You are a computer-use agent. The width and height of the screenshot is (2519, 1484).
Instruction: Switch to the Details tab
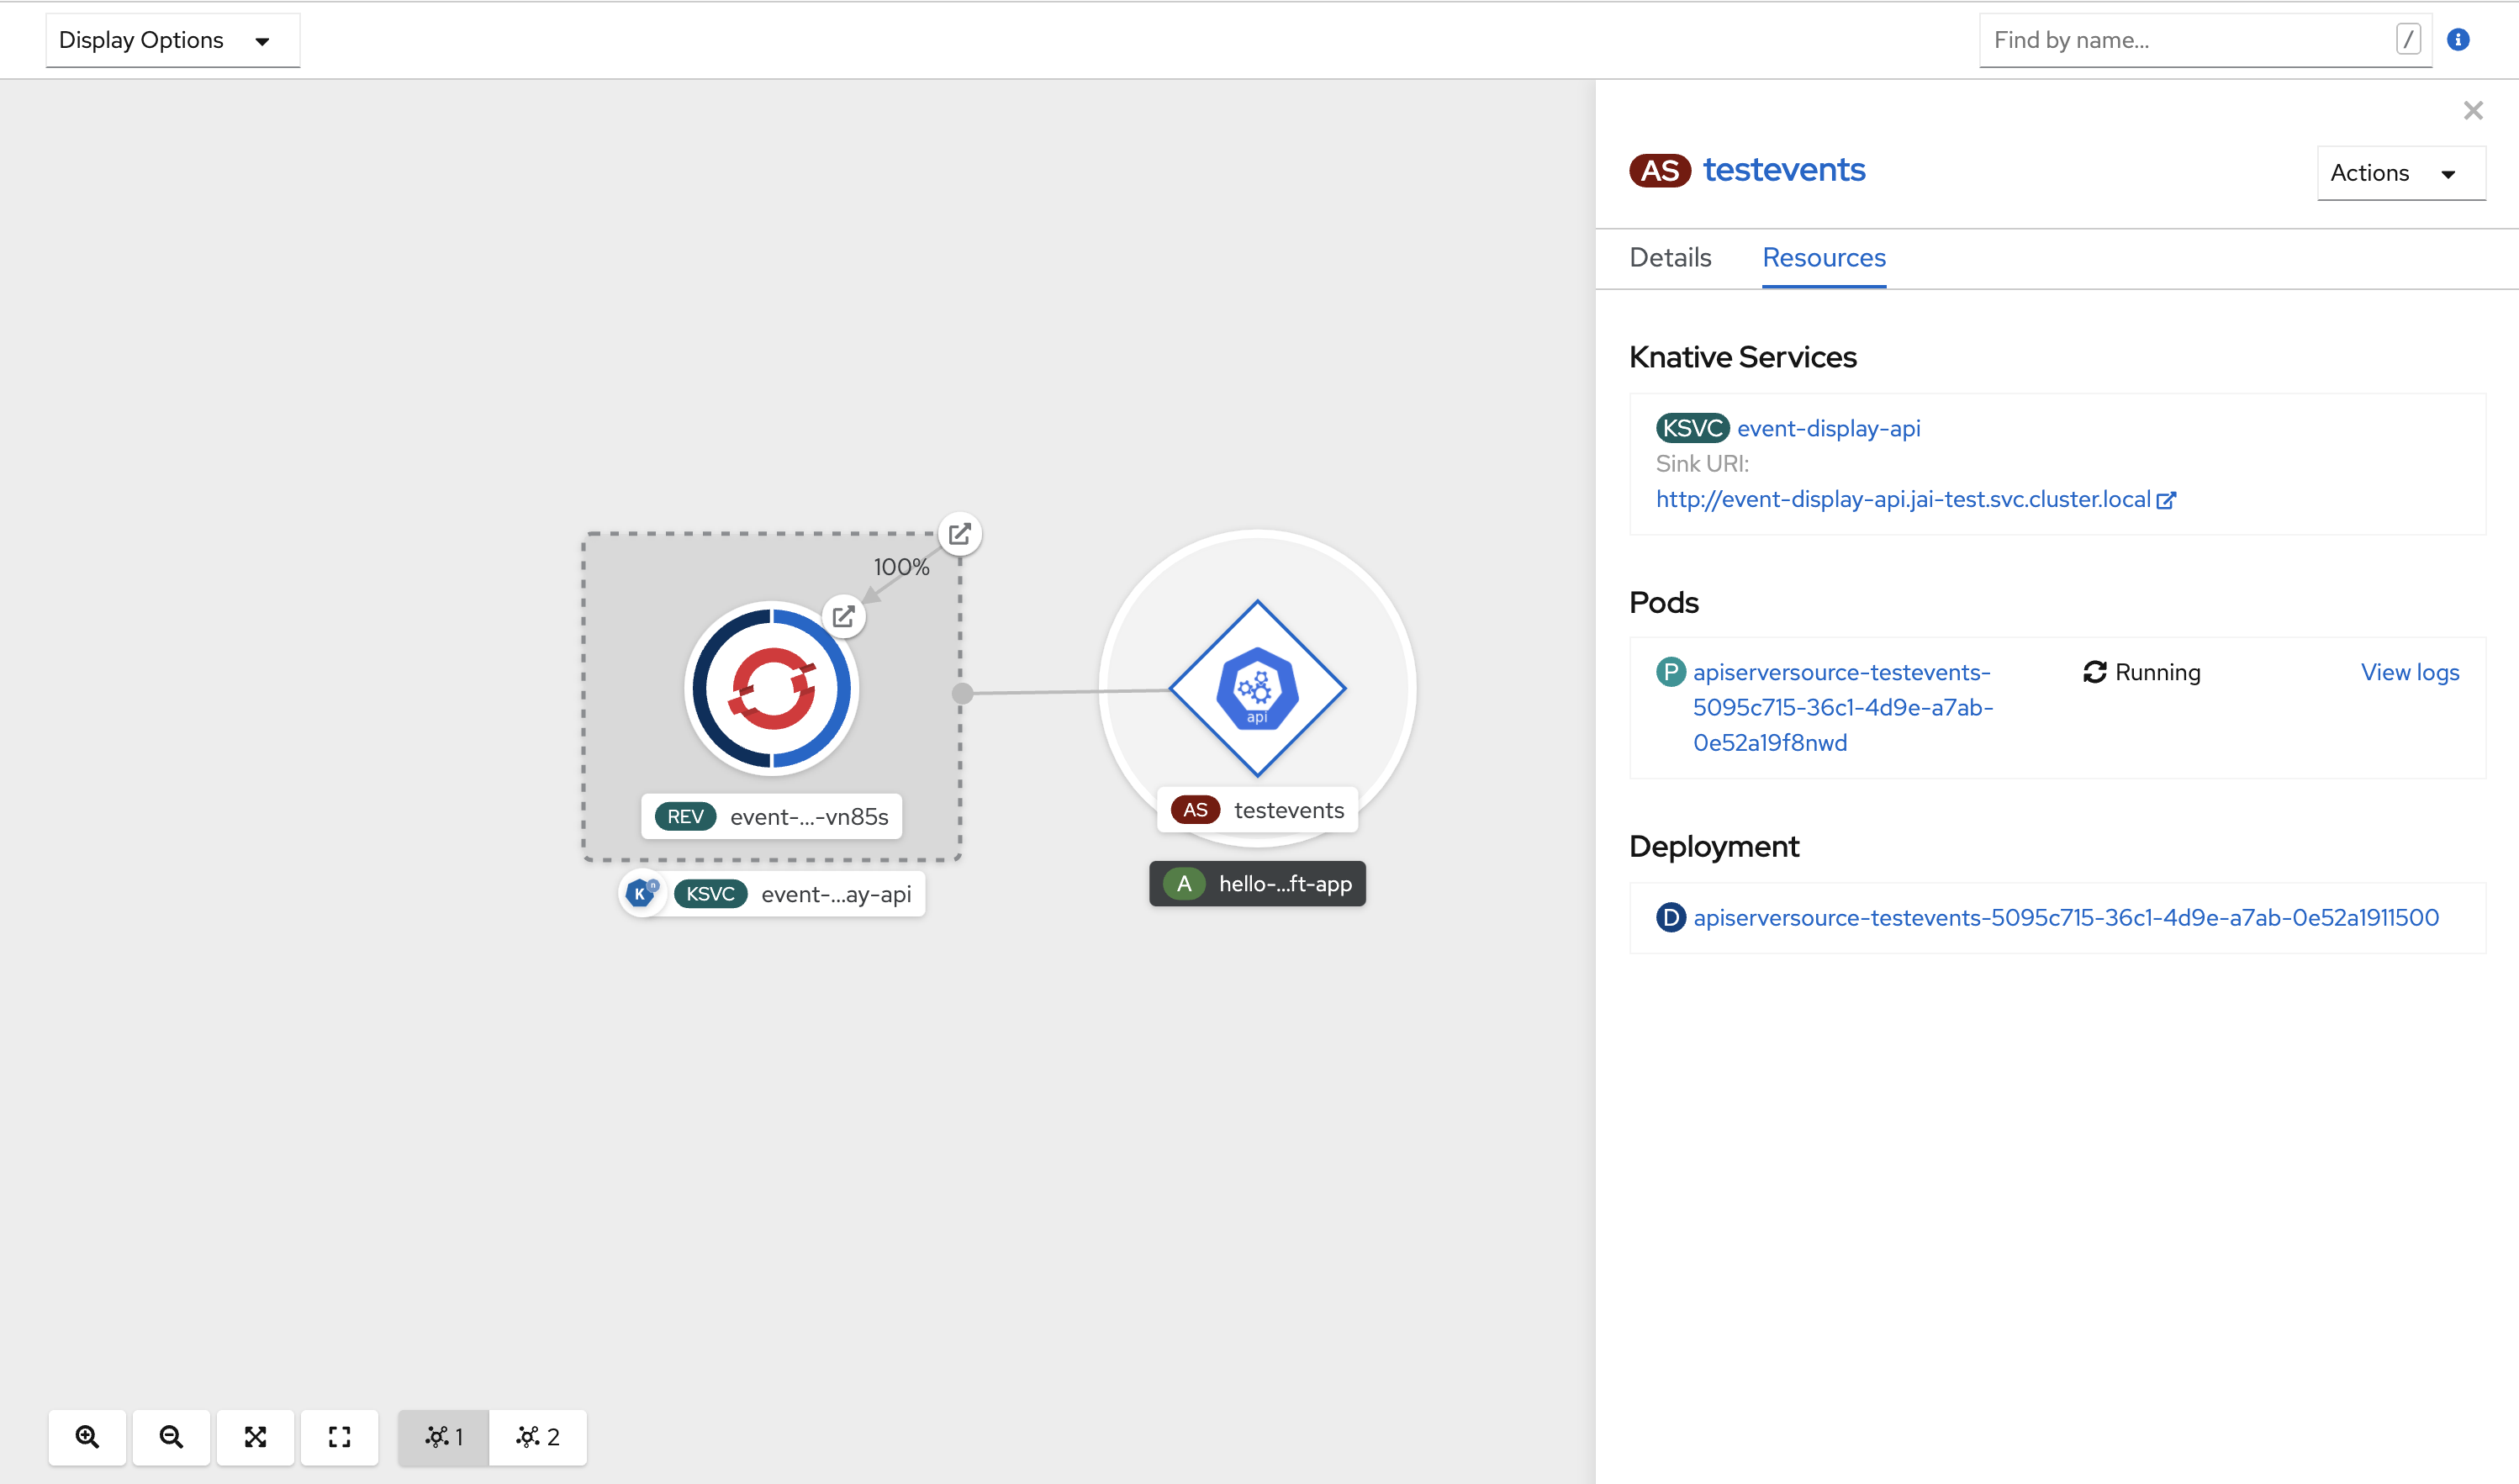[1668, 257]
